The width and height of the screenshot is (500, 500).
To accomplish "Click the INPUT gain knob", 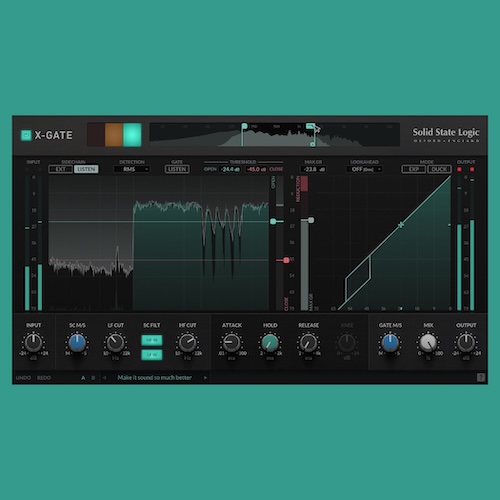I will tap(34, 343).
